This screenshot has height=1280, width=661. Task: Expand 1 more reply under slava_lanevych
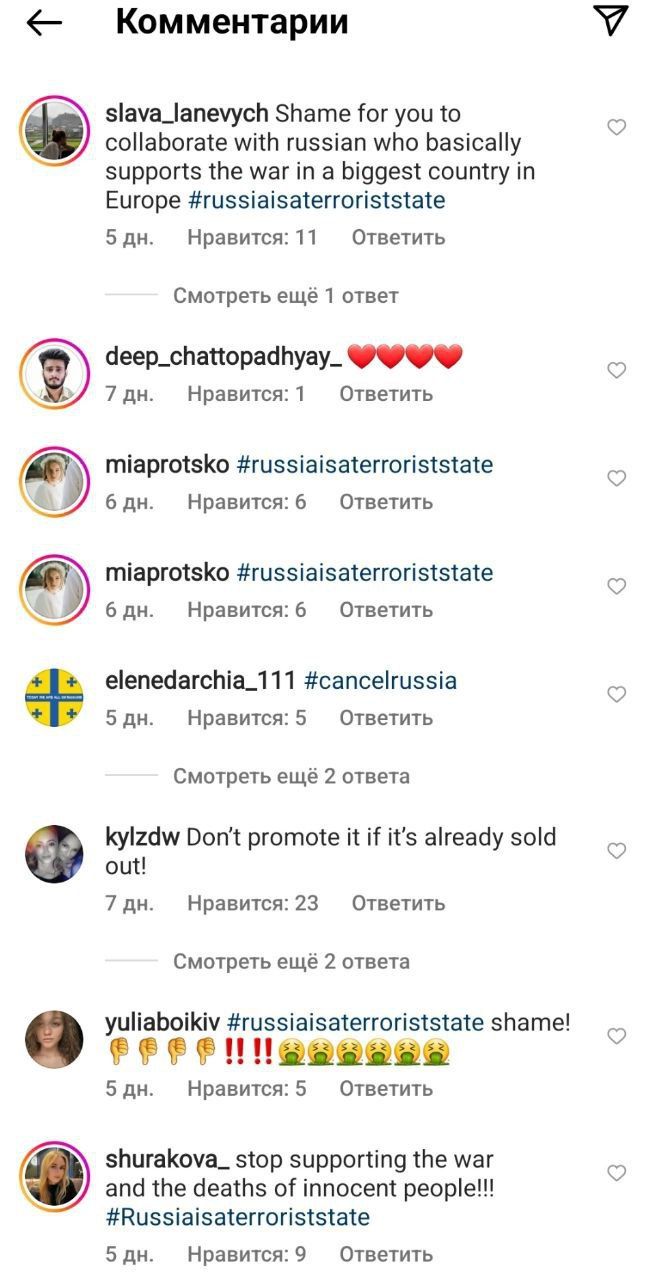tap(285, 296)
